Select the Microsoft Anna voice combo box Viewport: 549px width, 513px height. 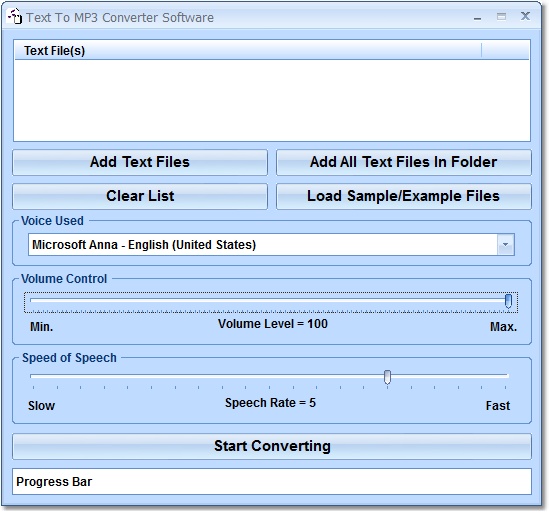coord(271,244)
